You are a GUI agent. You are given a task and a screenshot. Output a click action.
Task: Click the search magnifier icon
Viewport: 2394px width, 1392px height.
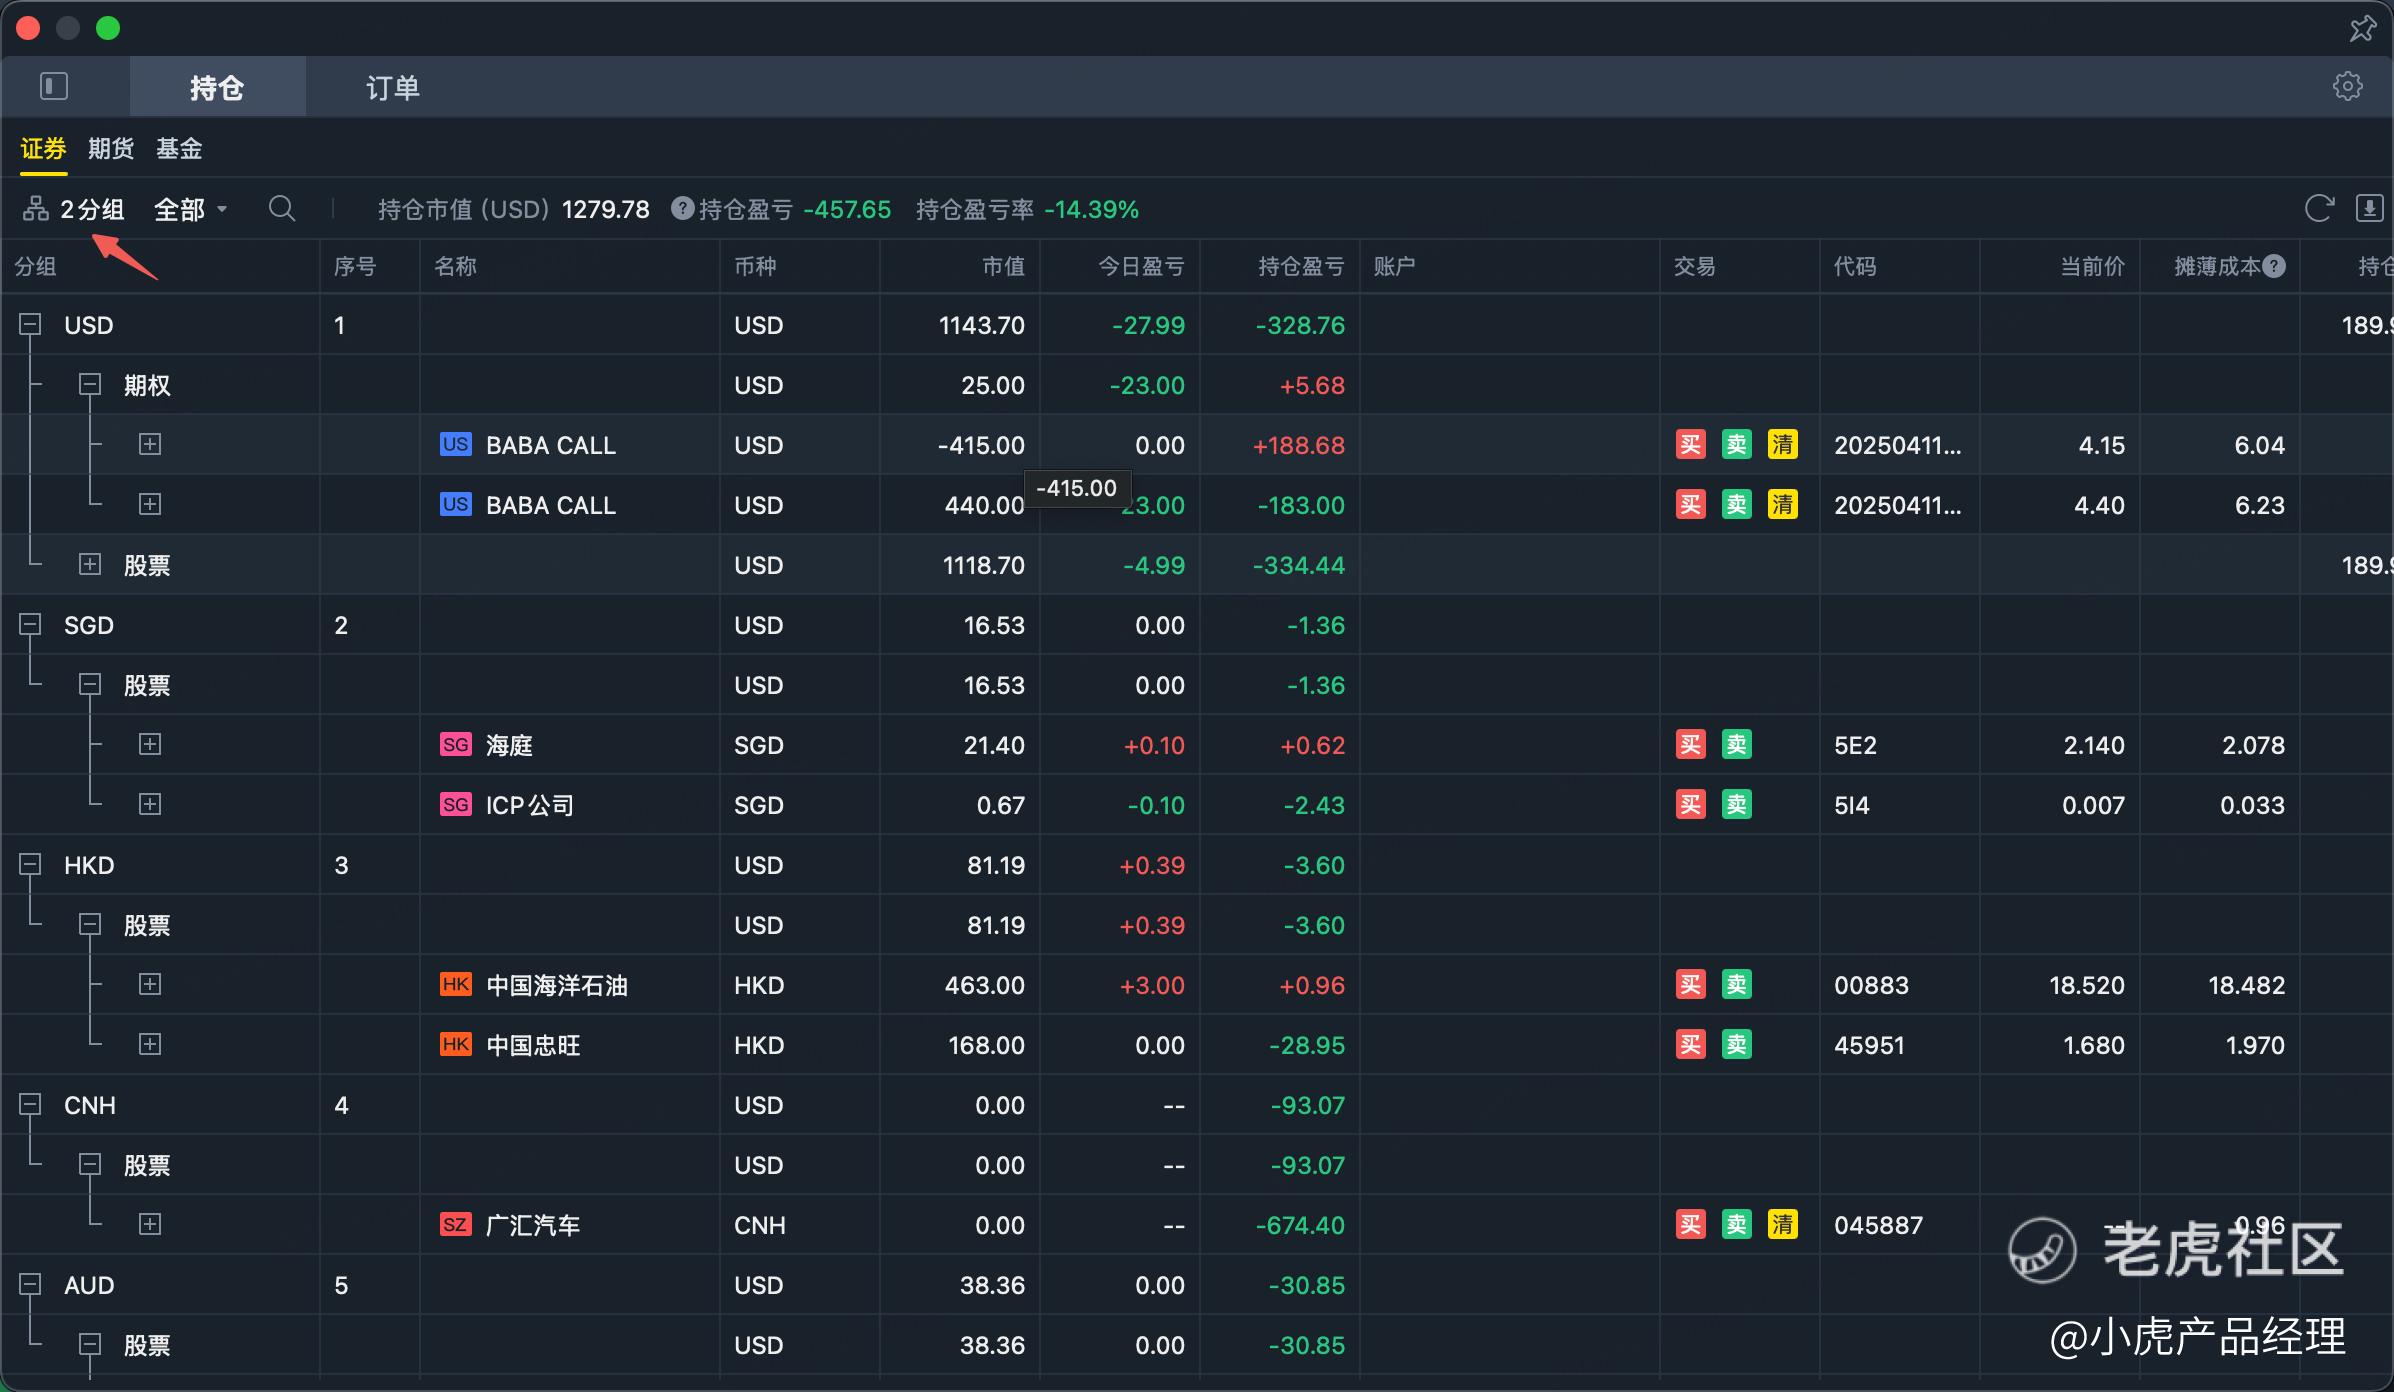click(282, 209)
